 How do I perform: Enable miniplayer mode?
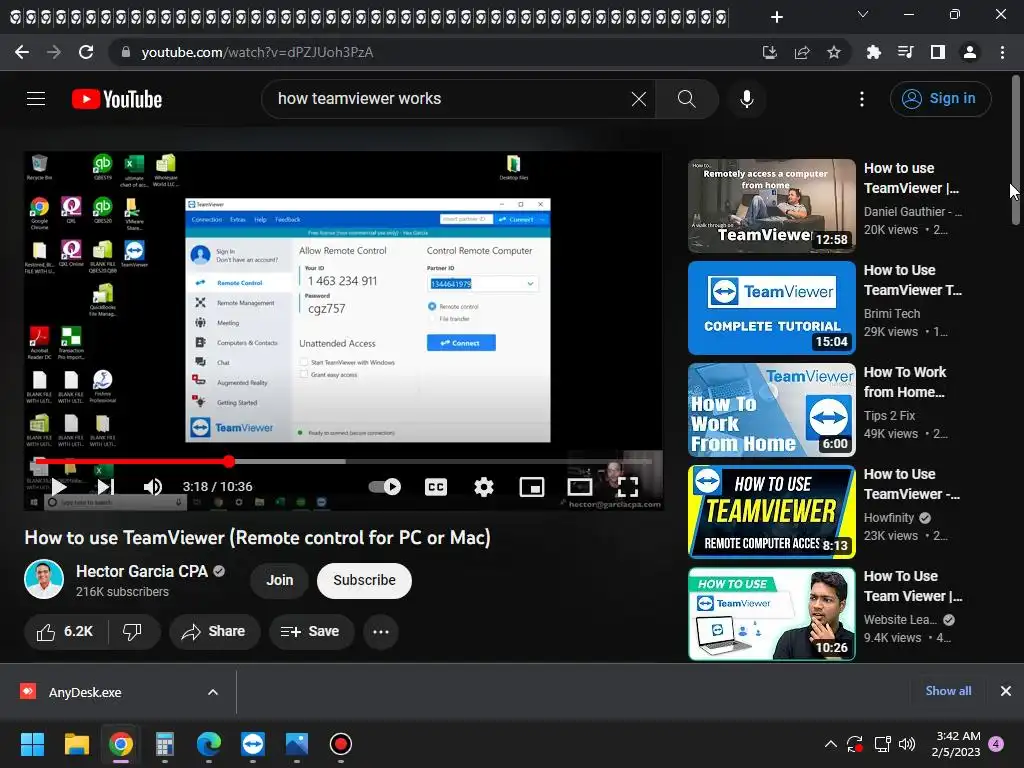(x=532, y=487)
